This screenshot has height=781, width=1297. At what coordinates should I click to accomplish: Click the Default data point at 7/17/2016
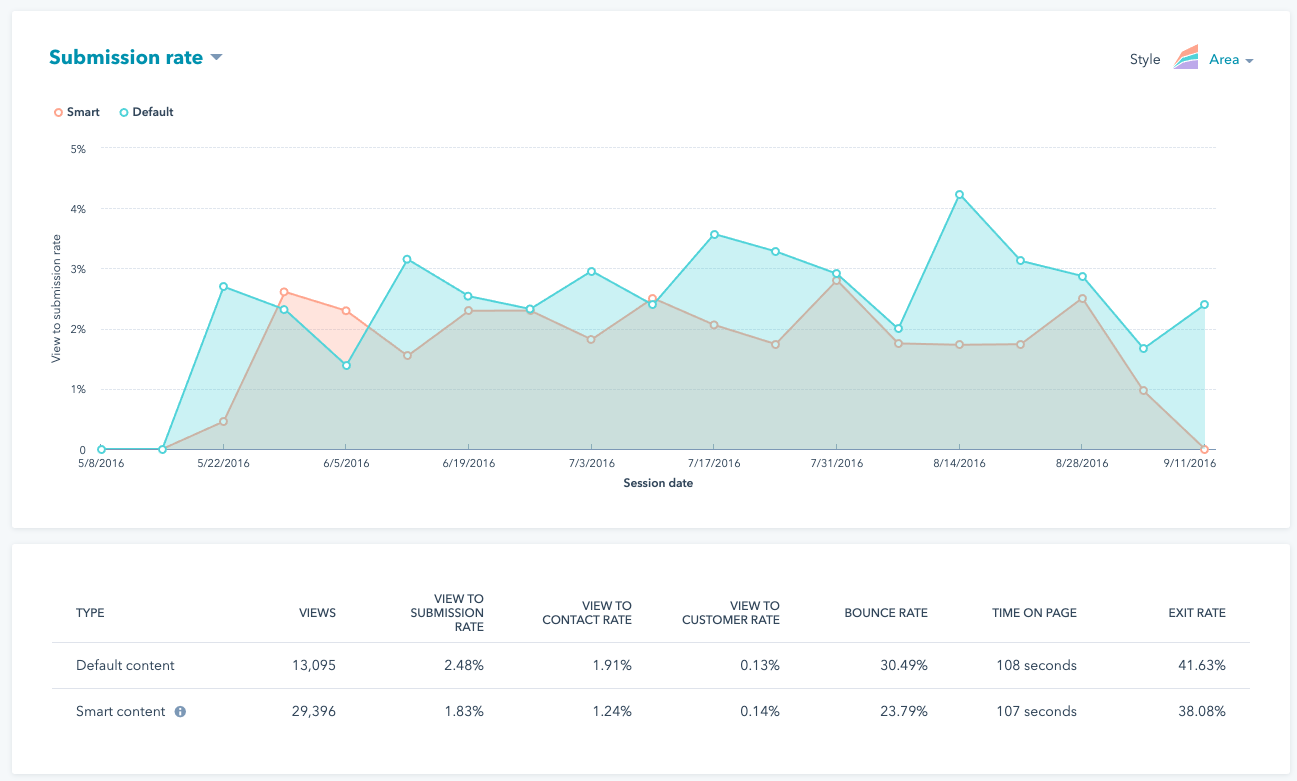tap(714, 235)
